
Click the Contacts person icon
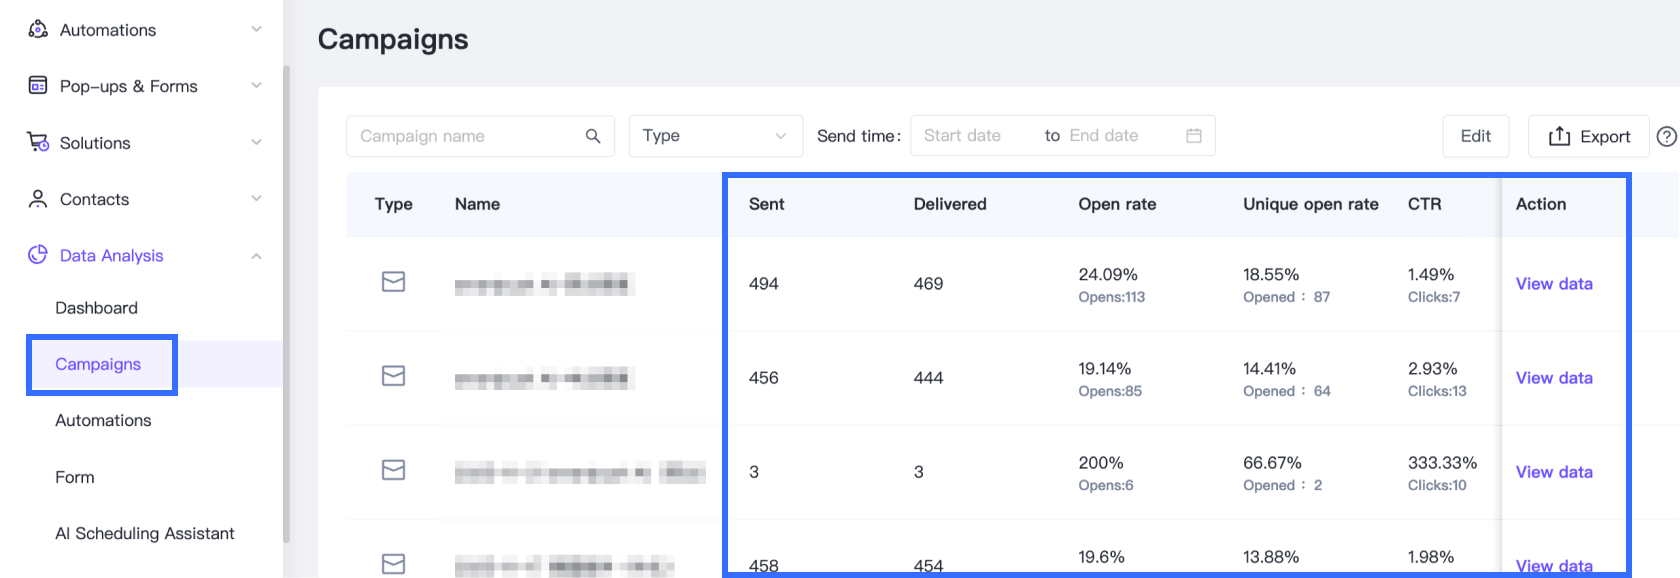(38, 199)
